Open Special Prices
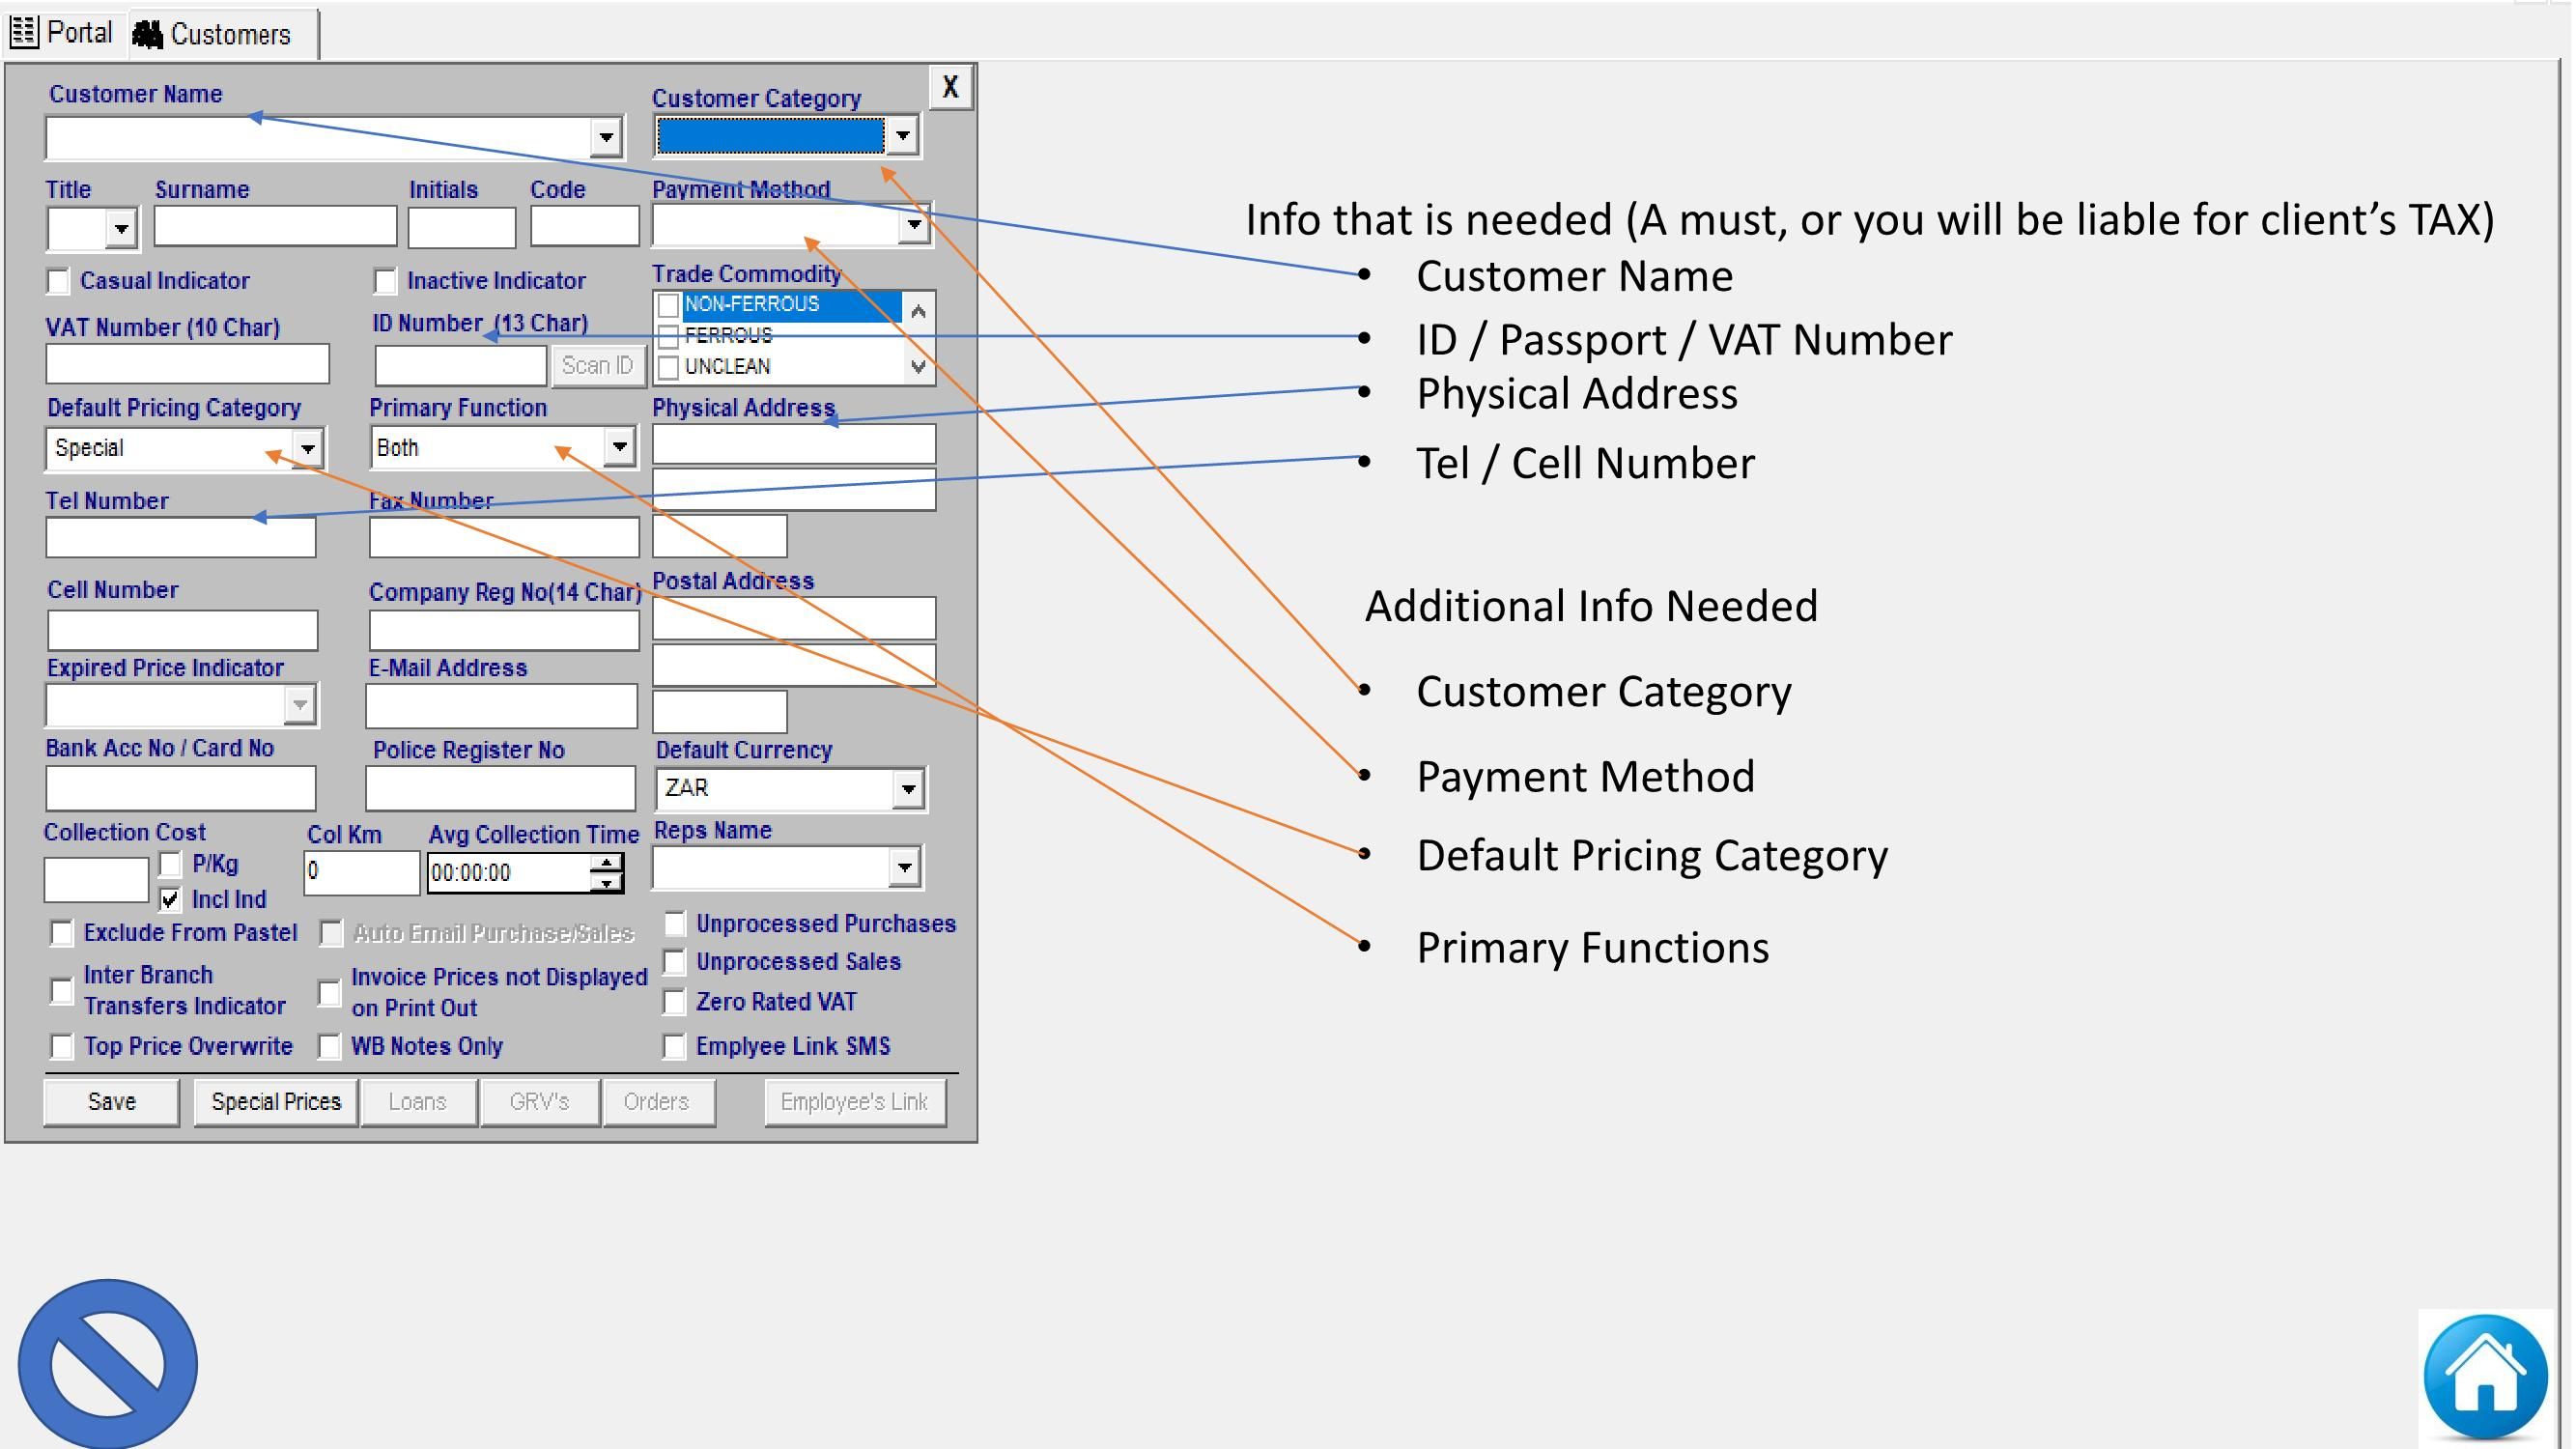This screenshot has height=1449, width=2576. click(x=275, y=1101)
